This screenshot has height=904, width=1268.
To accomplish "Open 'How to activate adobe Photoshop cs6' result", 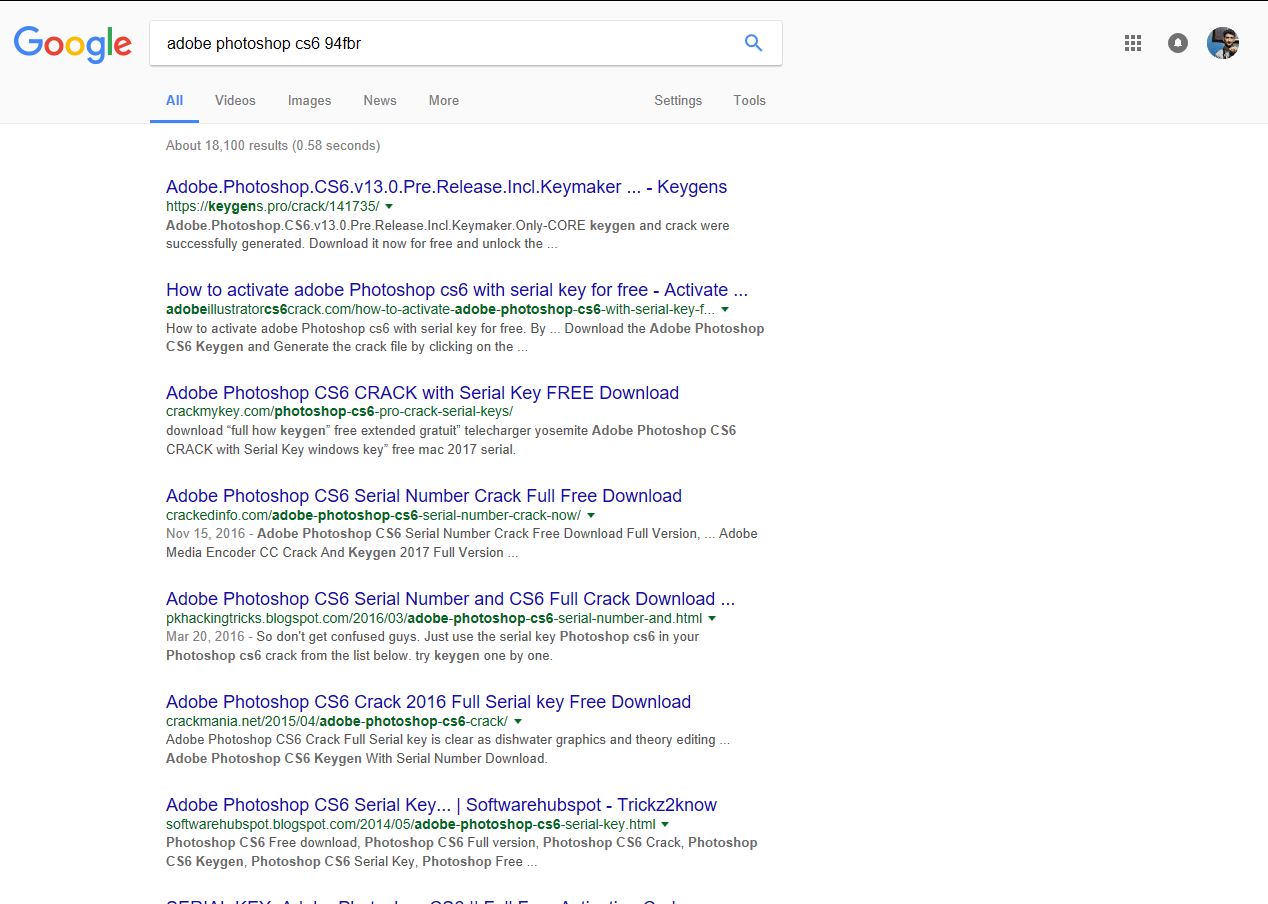I will [457, 290].
